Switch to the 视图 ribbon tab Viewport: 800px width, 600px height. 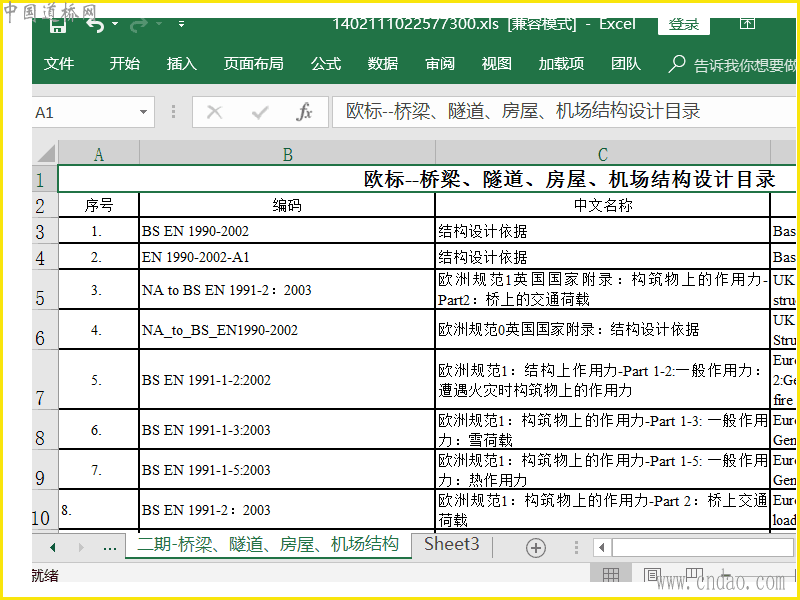[496, 64]
